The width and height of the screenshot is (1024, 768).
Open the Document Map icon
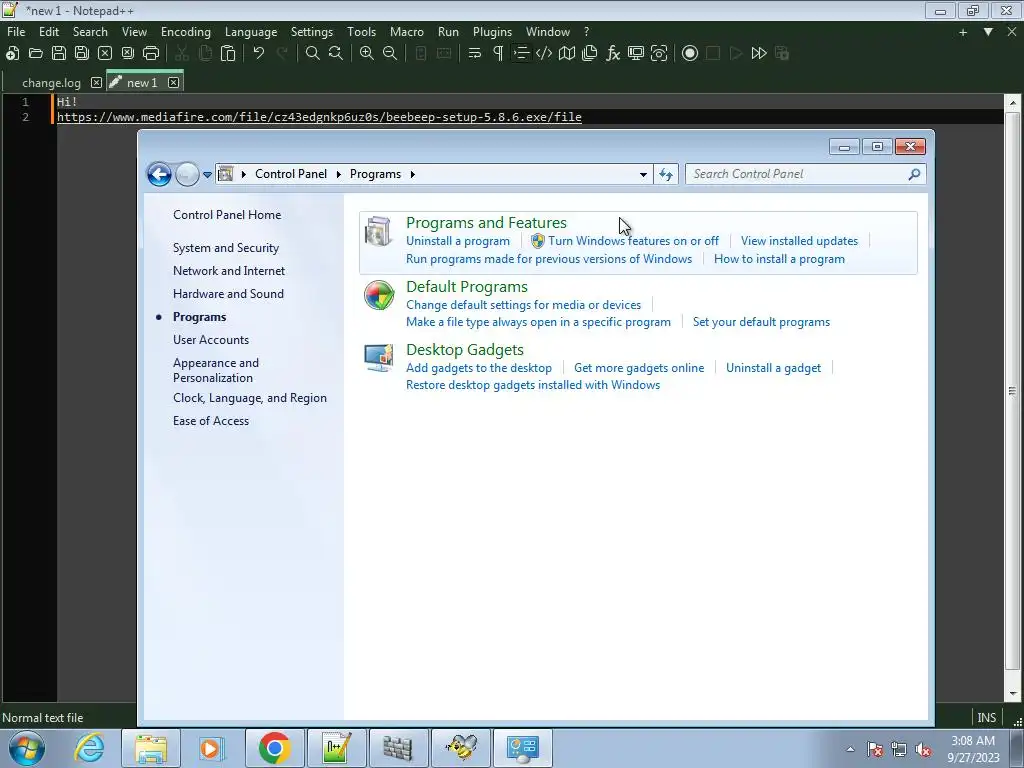[x=567, y=54]
